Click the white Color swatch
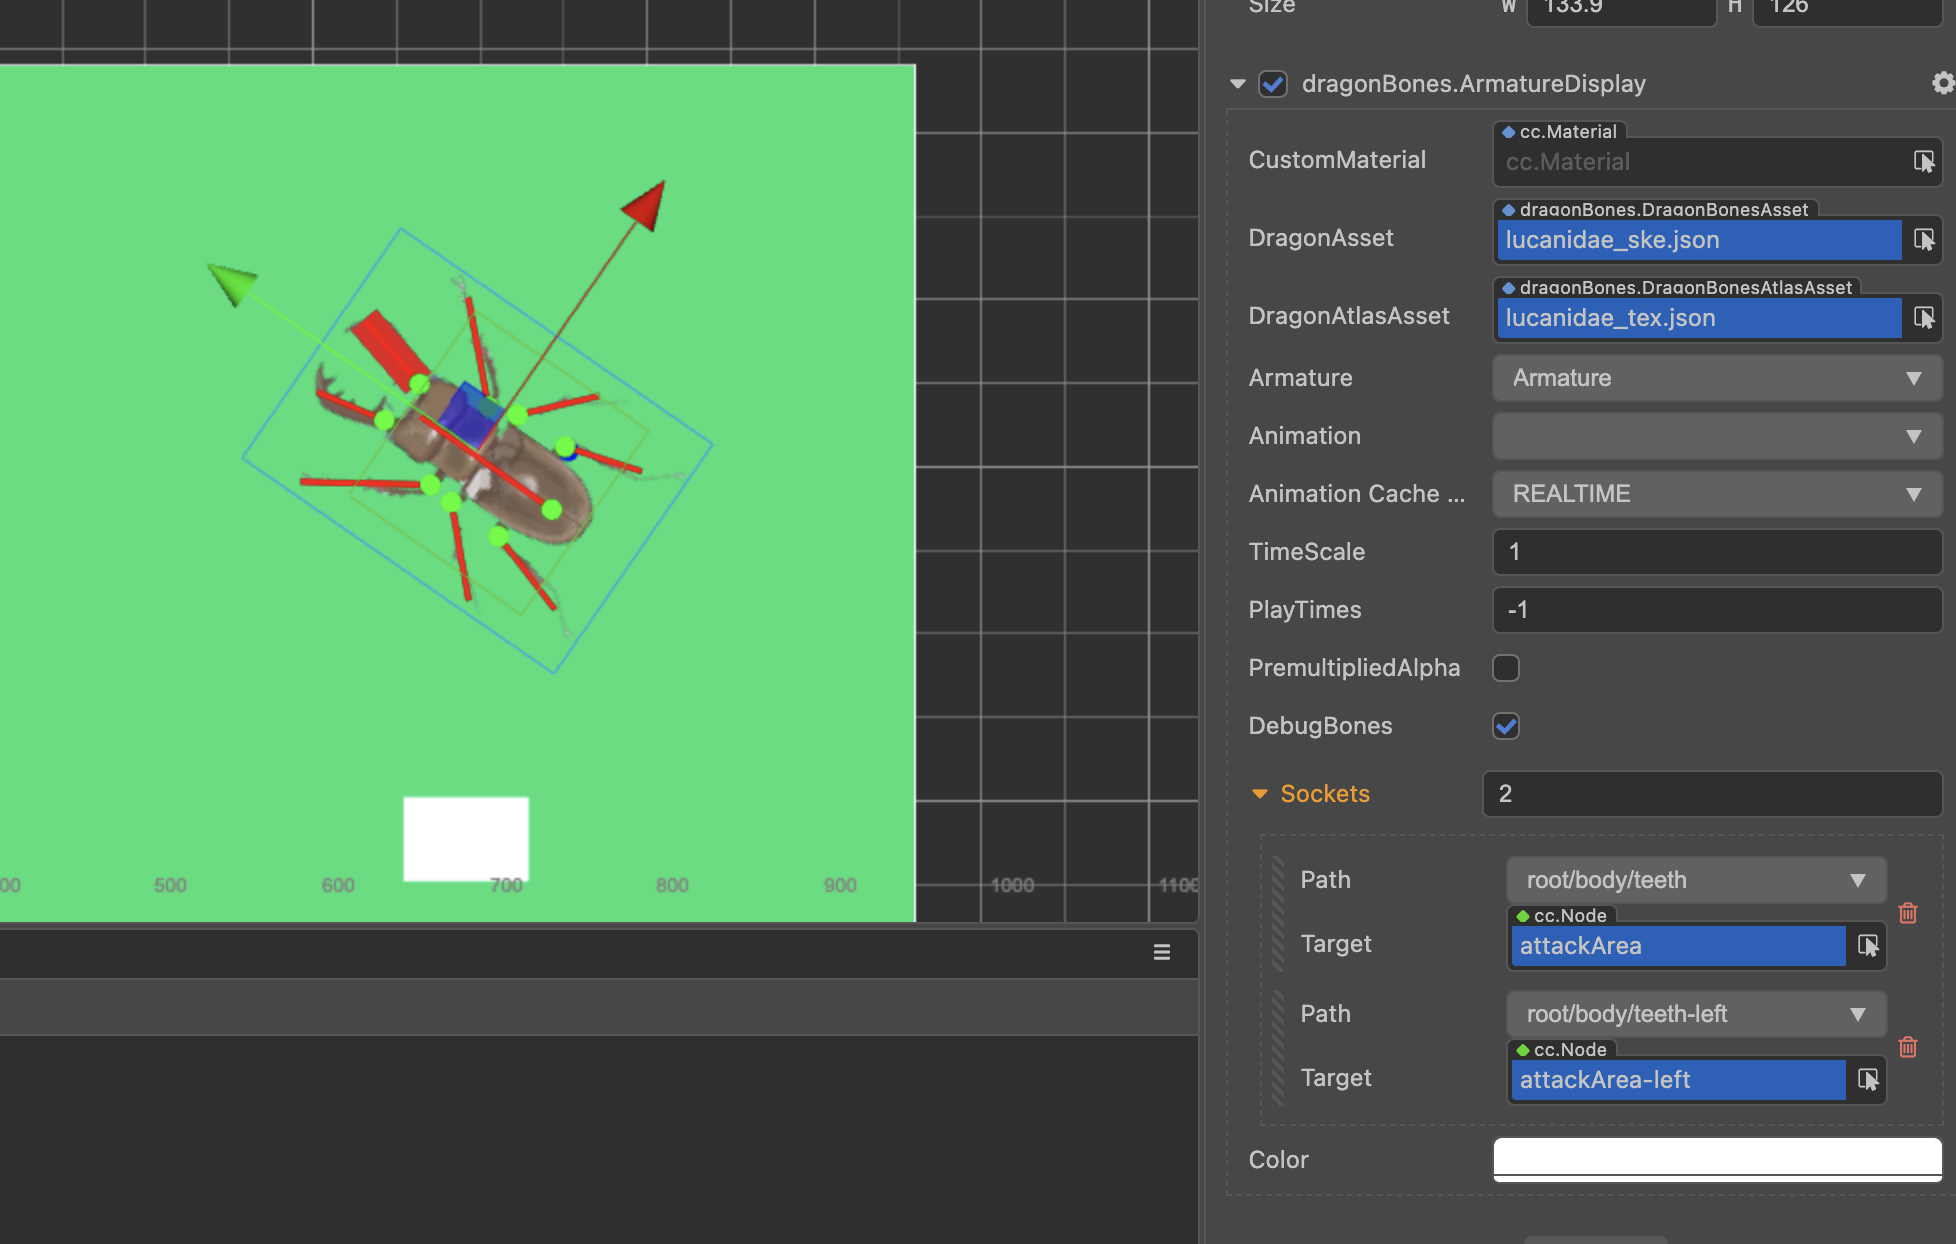Viewport: 1956px width, 1244px height. pyautogui.click(x=1716, y=1159)
